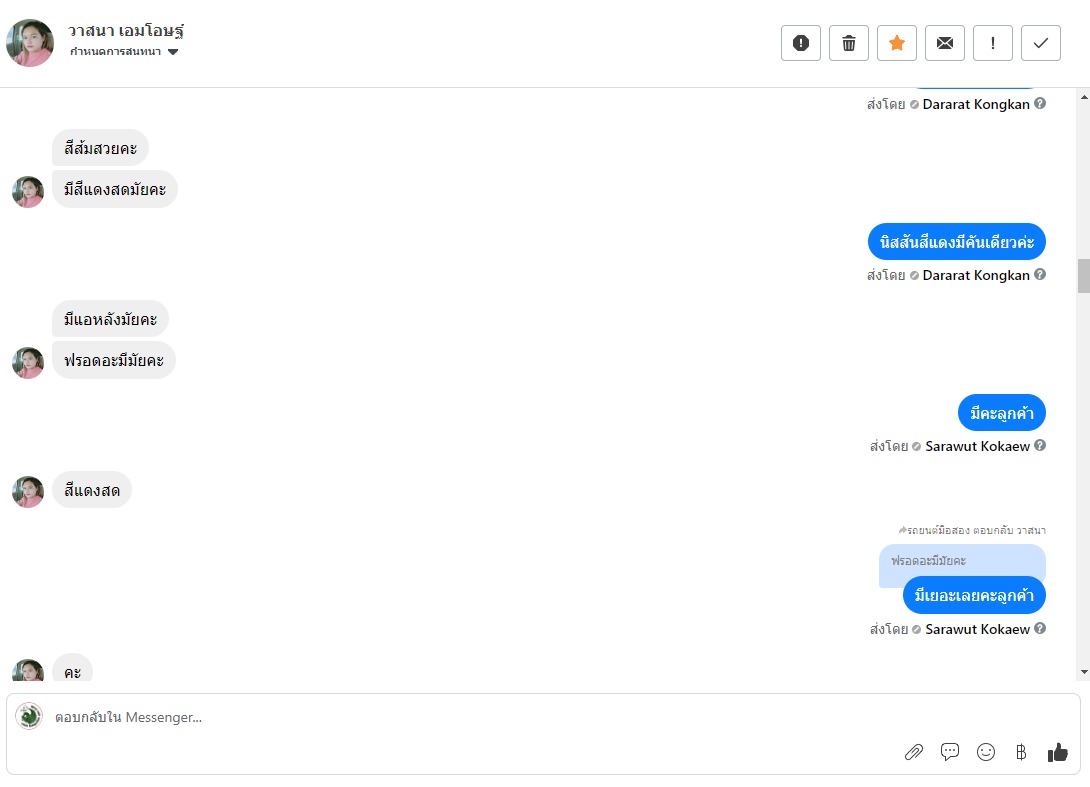Attach a file with paperclip icon
This screenshot has height=787, width=1090.
point(914,752)
